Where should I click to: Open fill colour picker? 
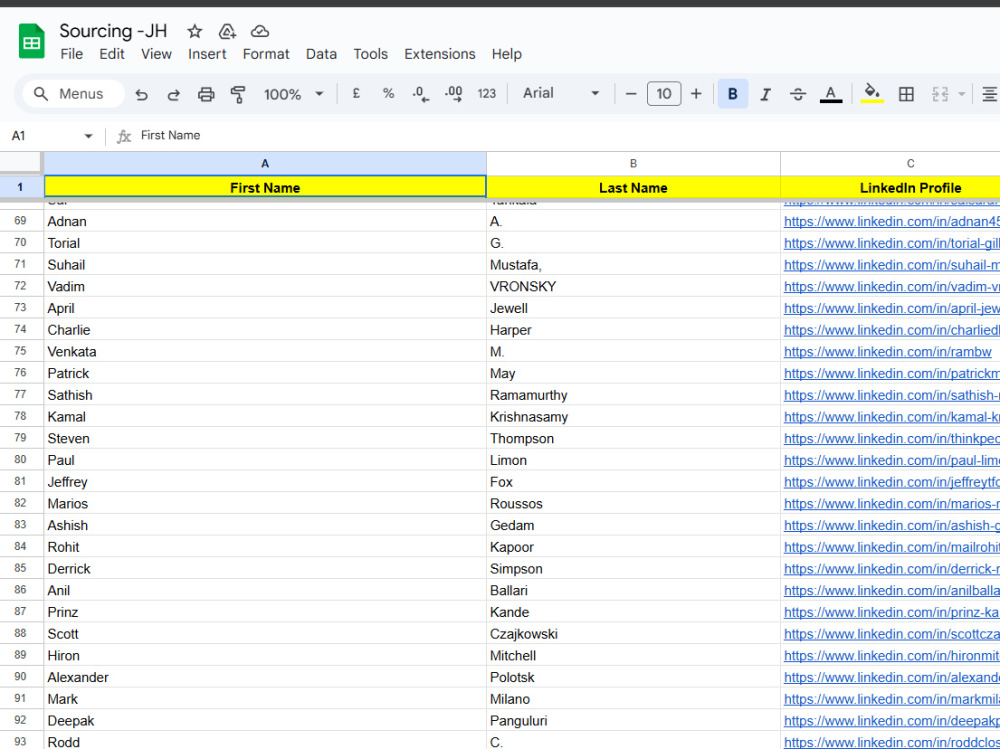[x=872, y=94]
